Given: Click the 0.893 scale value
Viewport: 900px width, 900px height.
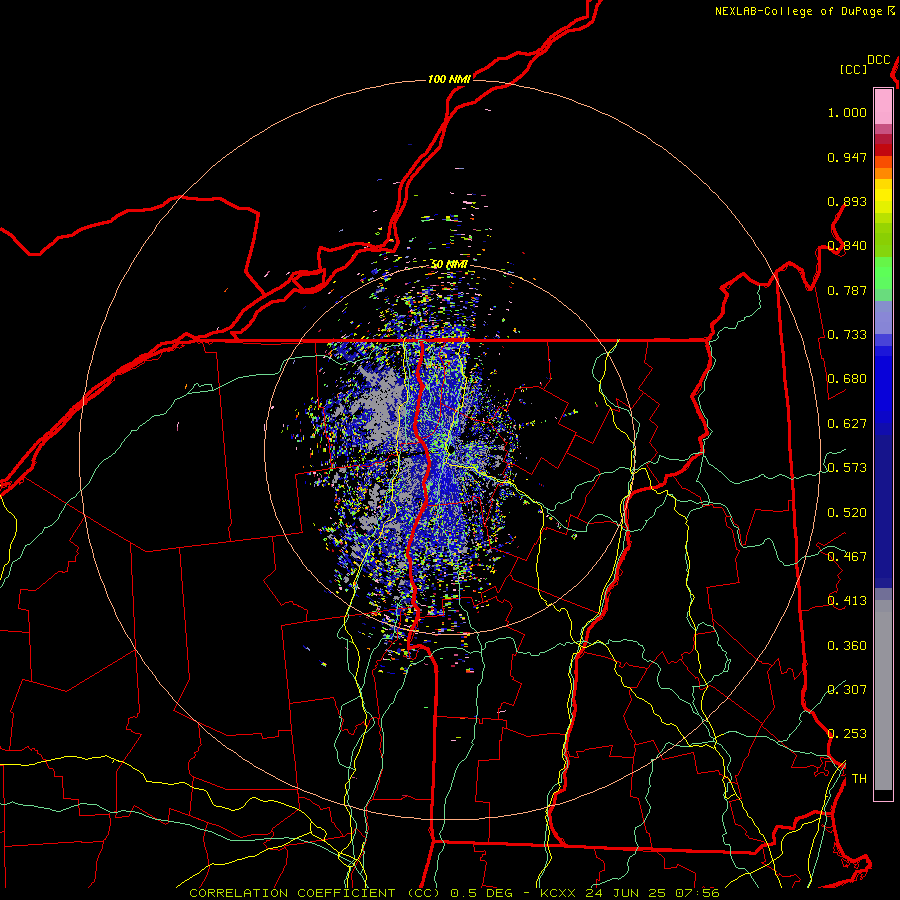Looking at the screenshot, I should [847, 201].
